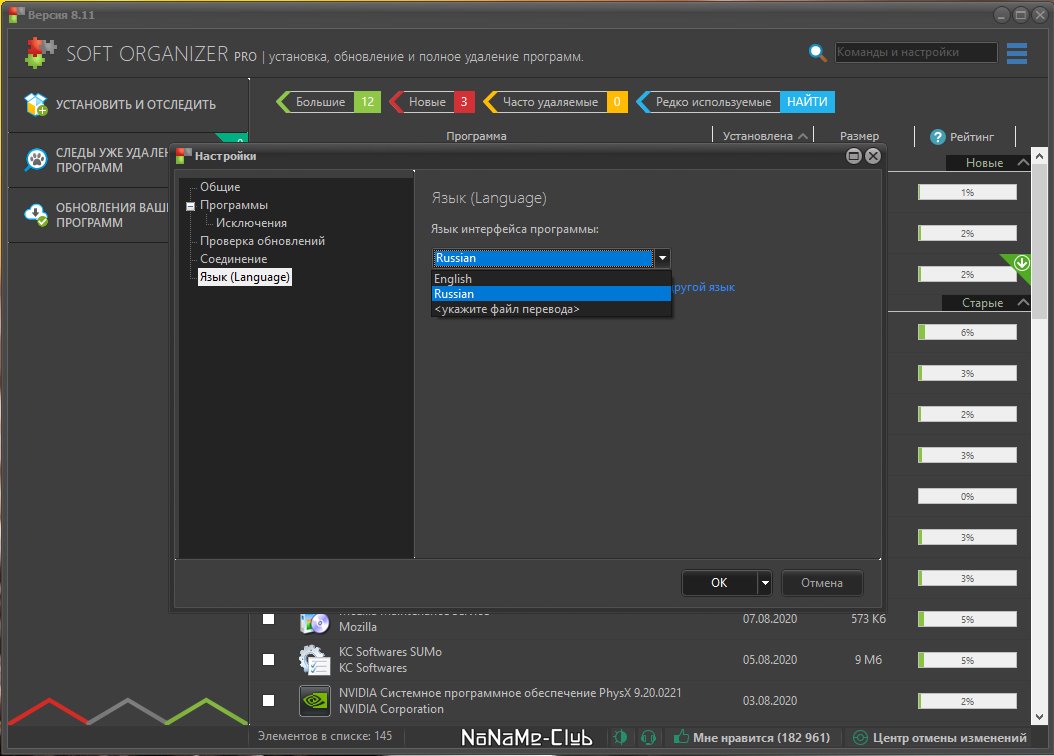The image size is (1054, 756).
Task: Tick the checkbox for KC Softwares SUMo
Action: coord(268,660)
